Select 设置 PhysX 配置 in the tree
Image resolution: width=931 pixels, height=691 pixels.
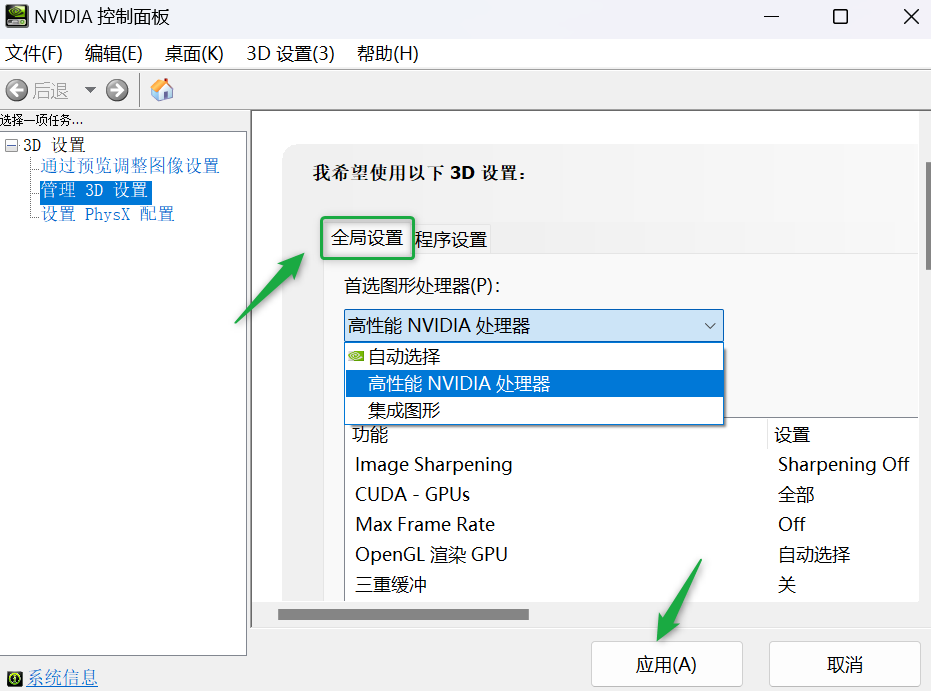[x=107, y=214]
